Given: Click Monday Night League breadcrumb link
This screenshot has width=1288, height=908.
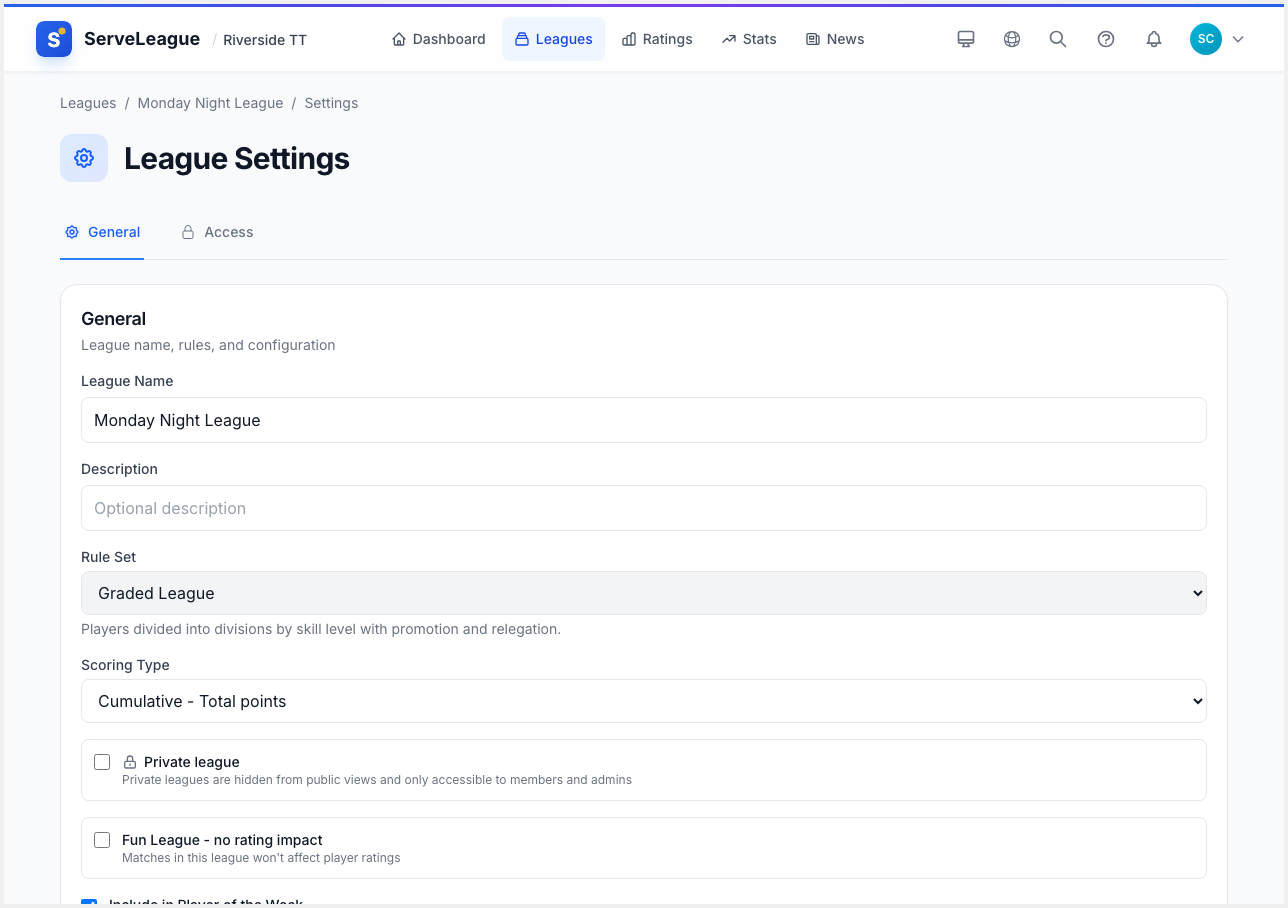Looking at the screenshot, I should pos(210,103).
